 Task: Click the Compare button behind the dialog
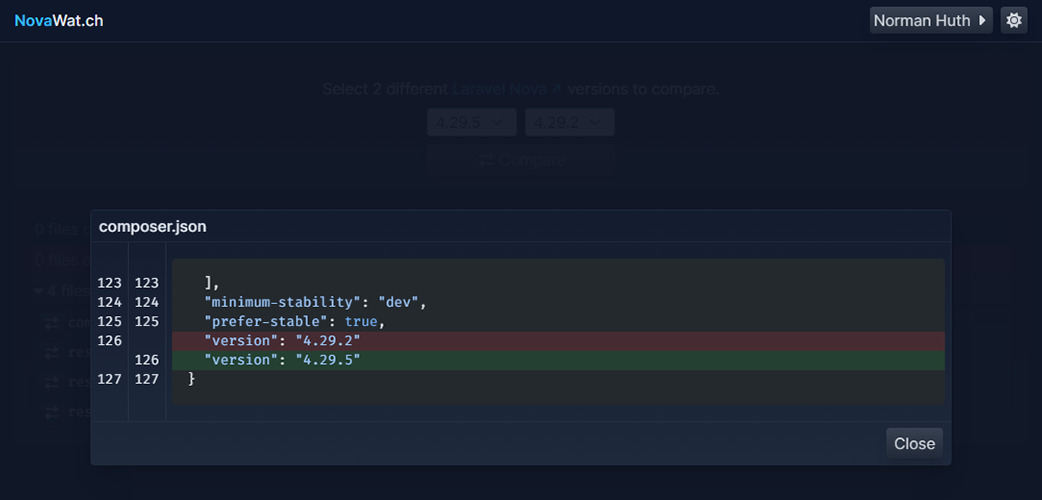tap(521, 160)
